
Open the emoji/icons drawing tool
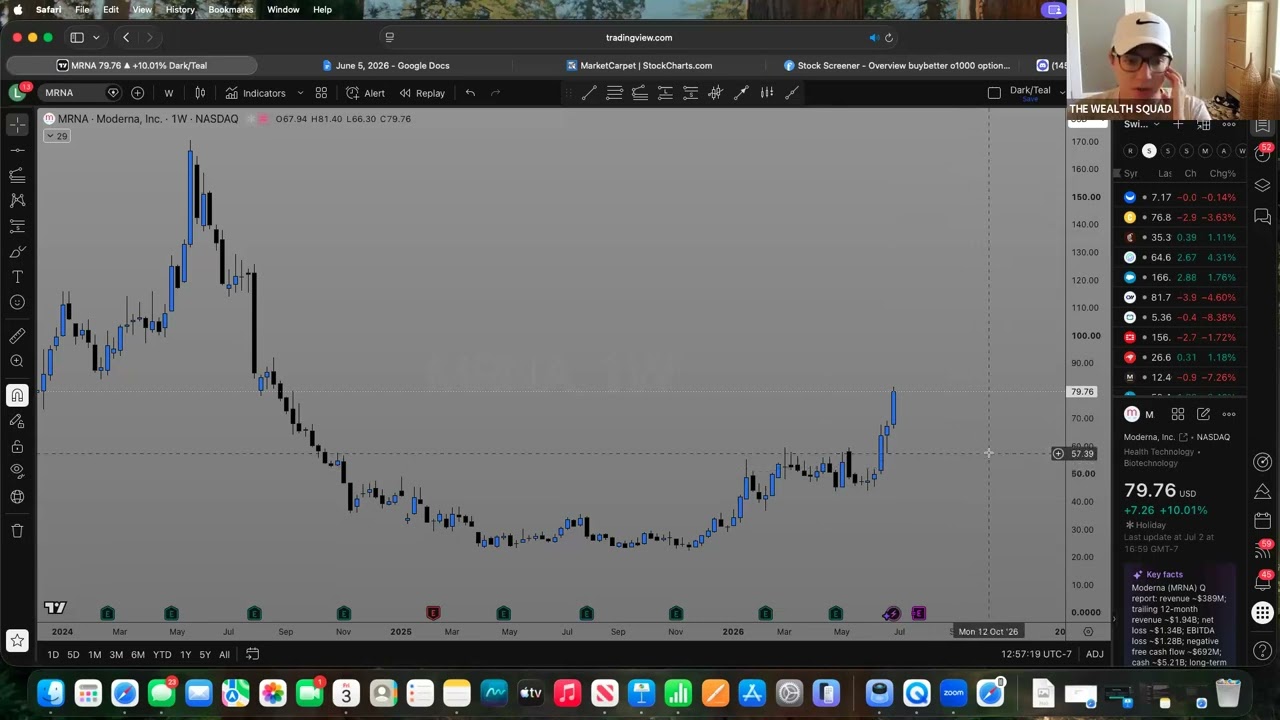[17, 303]
